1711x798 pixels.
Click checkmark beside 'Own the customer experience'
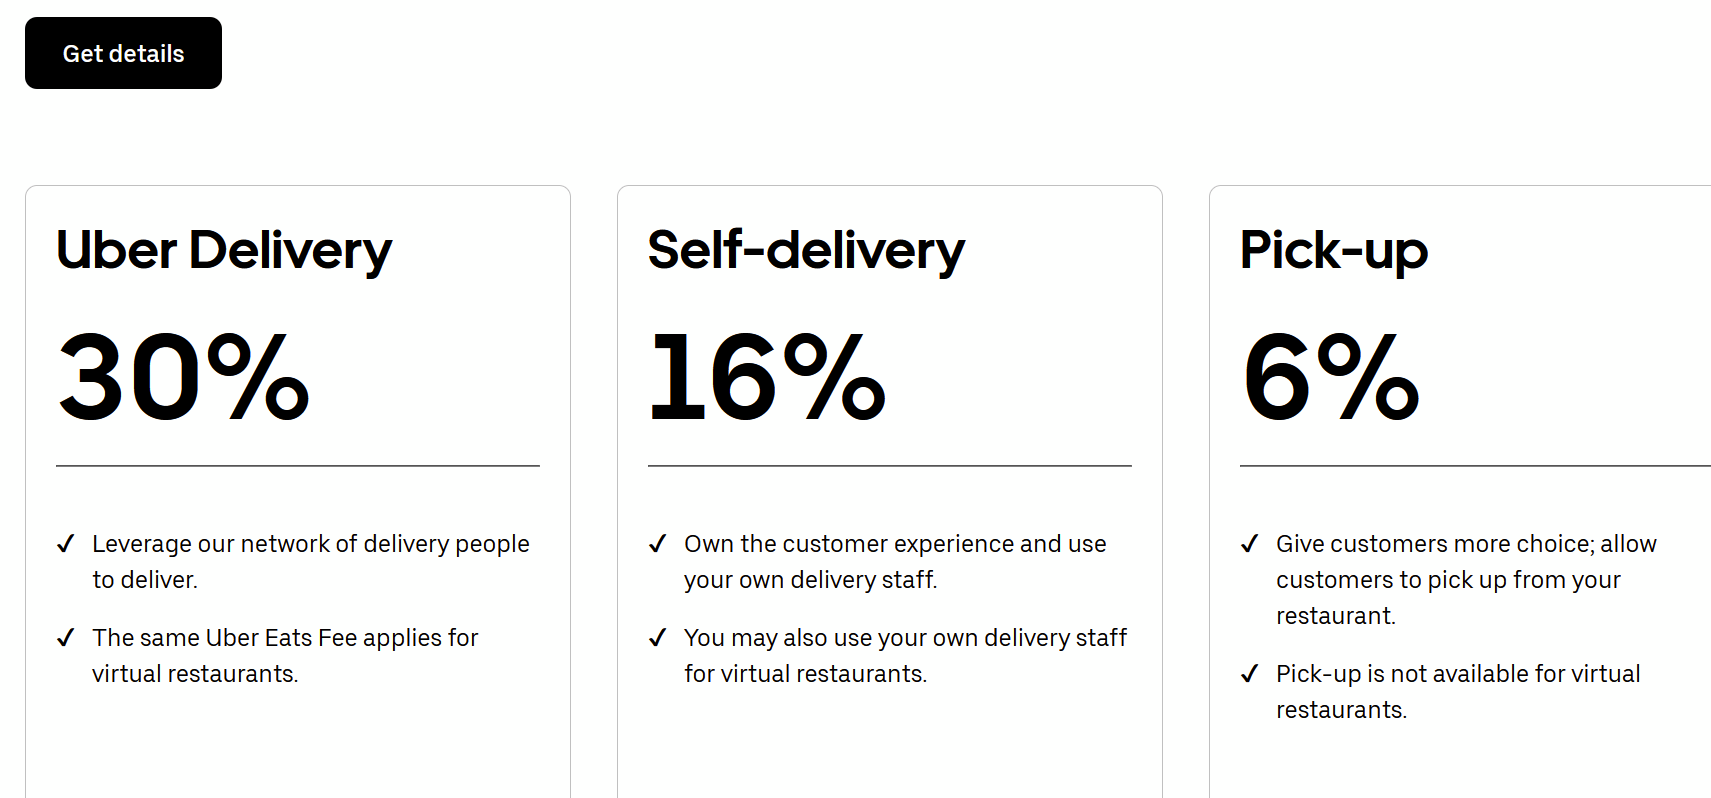[x=658, y=544]
